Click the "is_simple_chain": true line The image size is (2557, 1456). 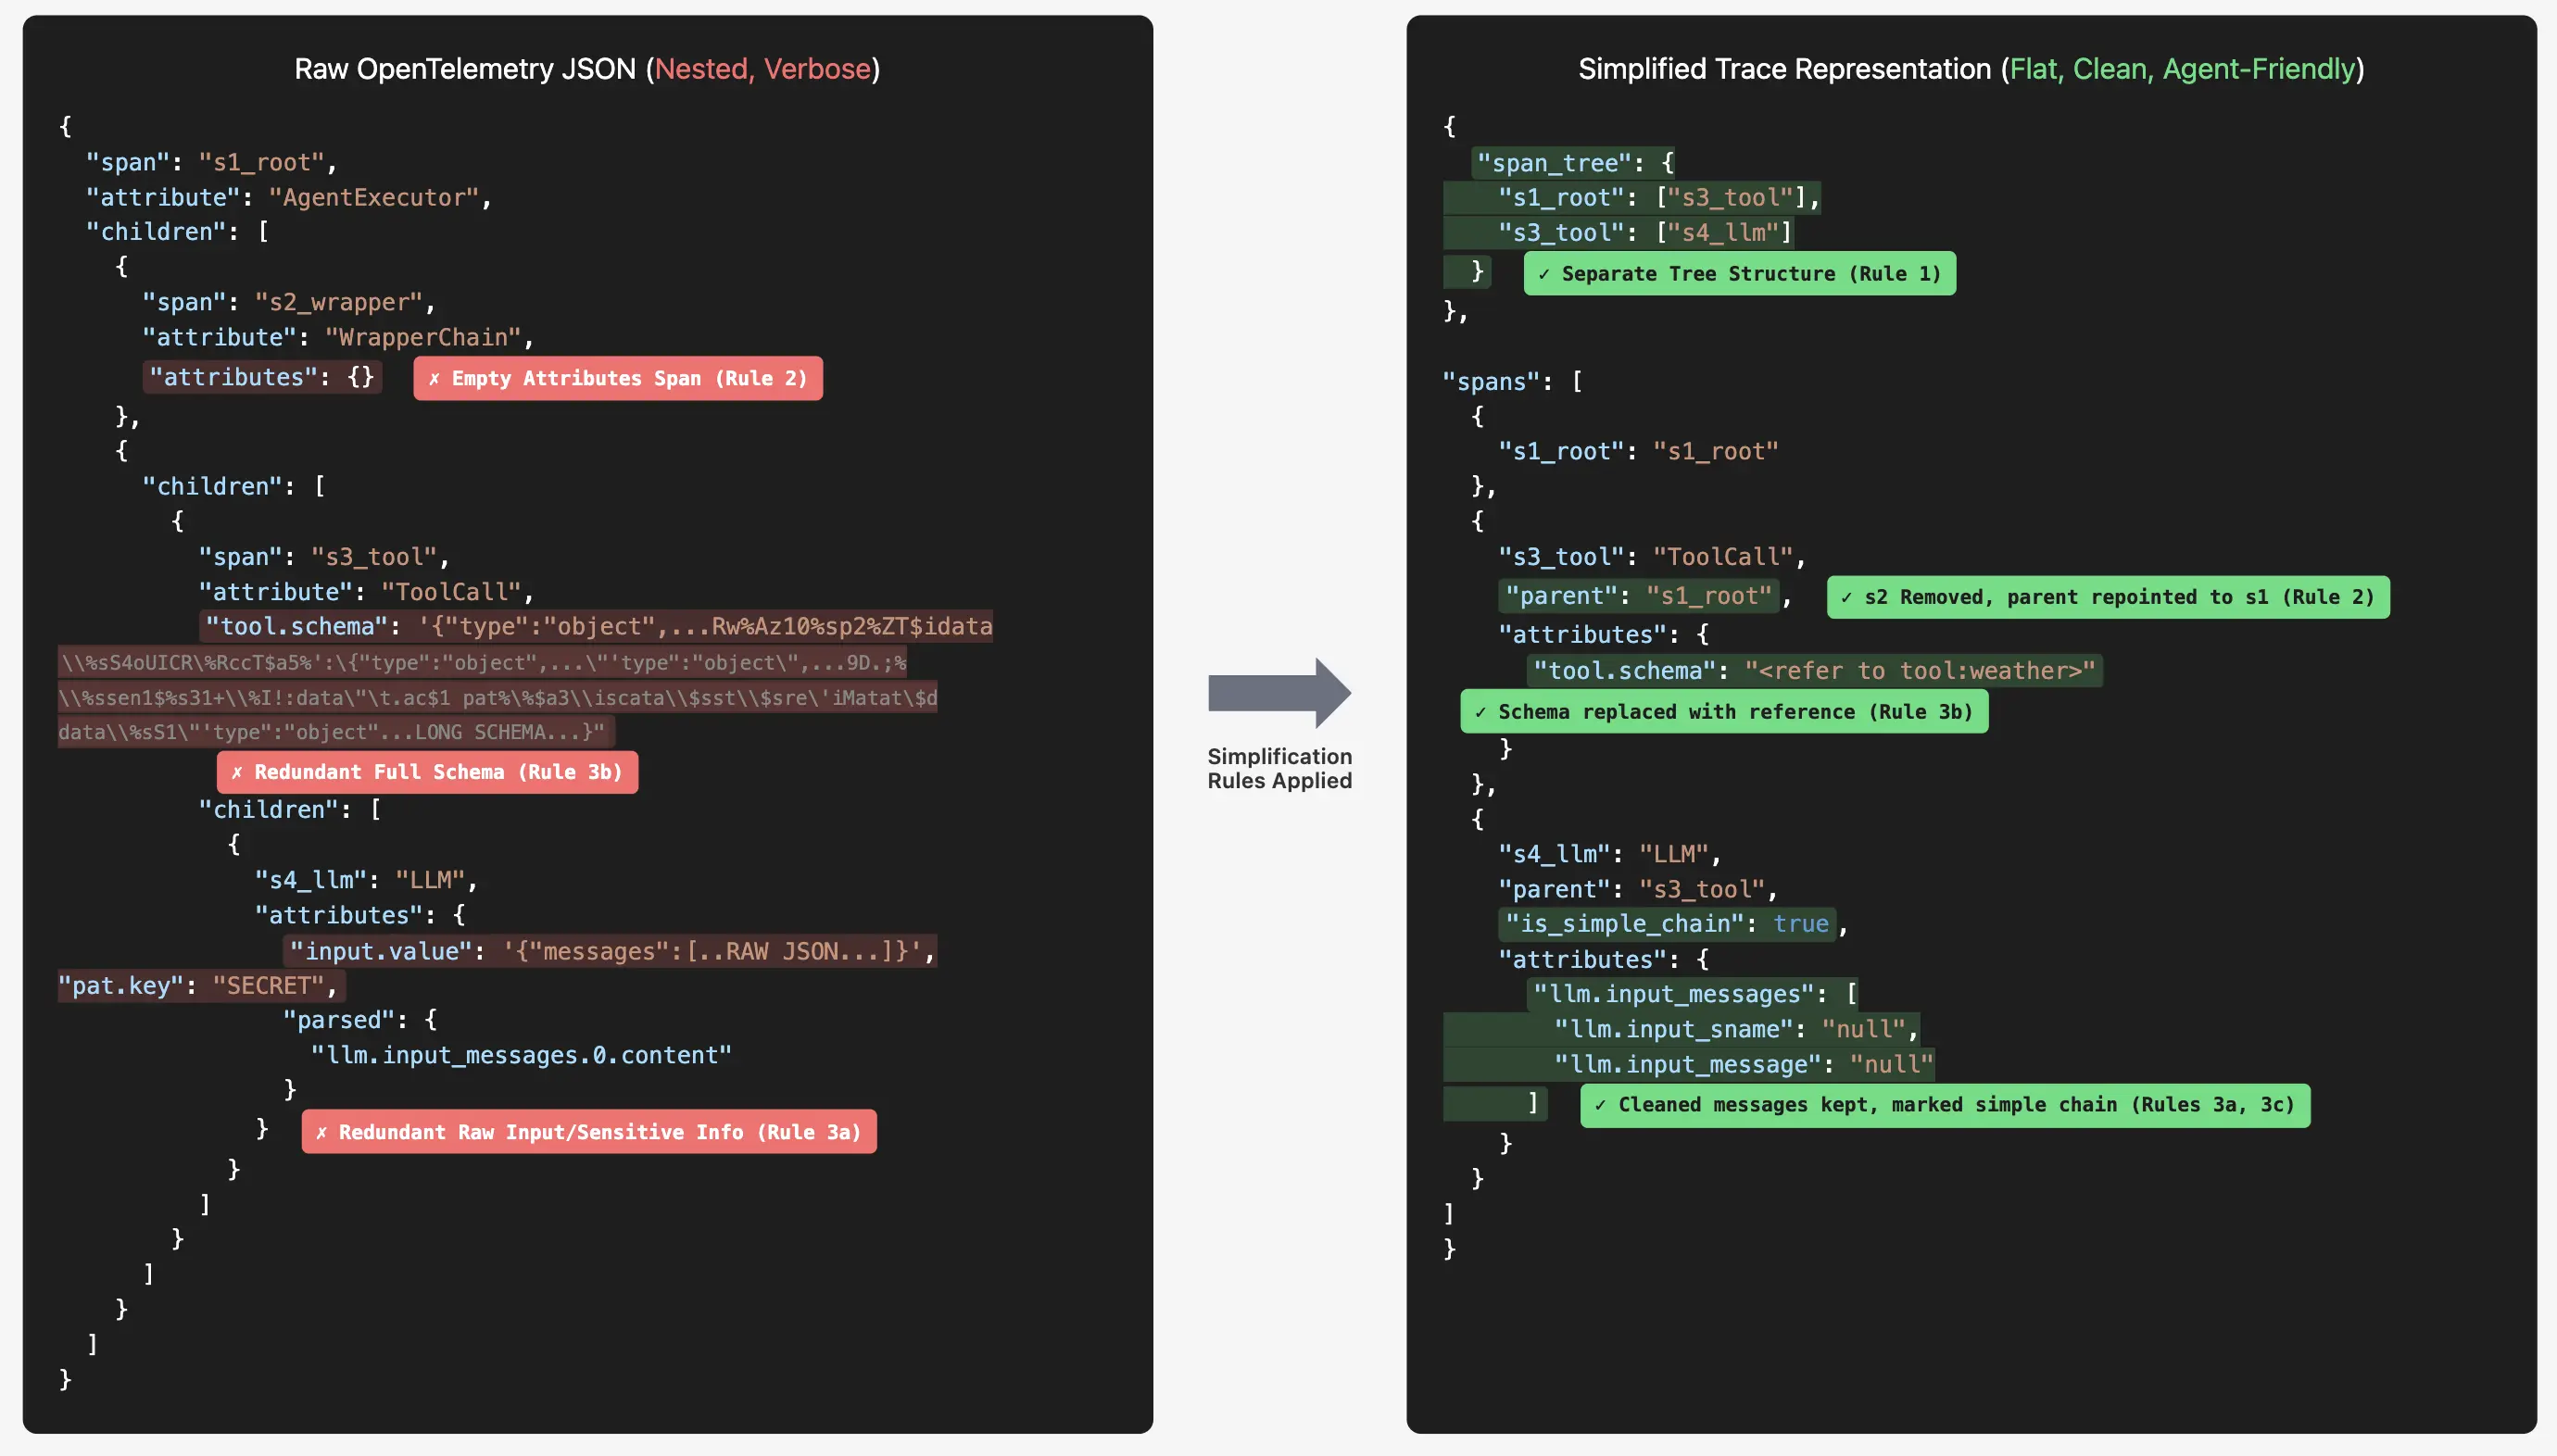pos(1673,923)
